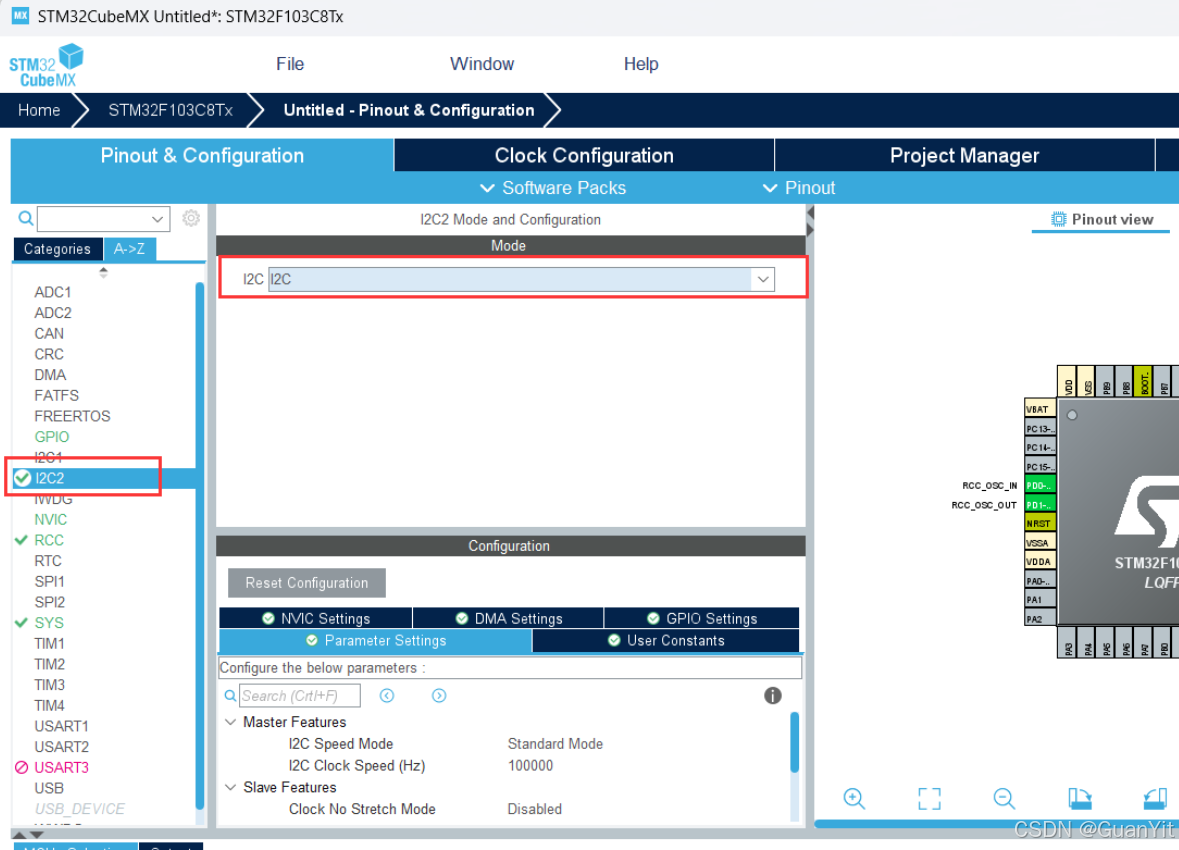
Task: Click the green PD1 RCC_OSC_OUT pin
Action: point(1040,505)
